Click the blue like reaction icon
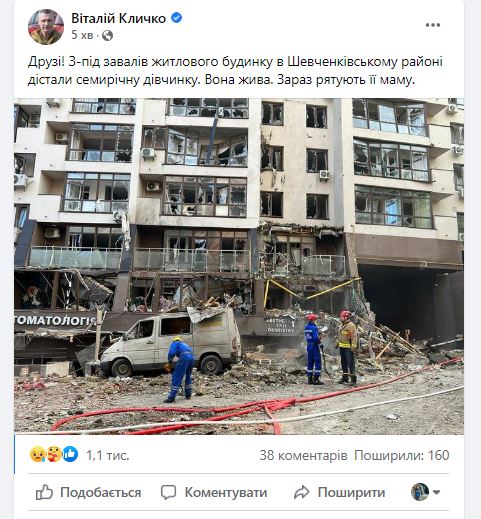Viewport: 481px width, 519px height. pos(70,454)
